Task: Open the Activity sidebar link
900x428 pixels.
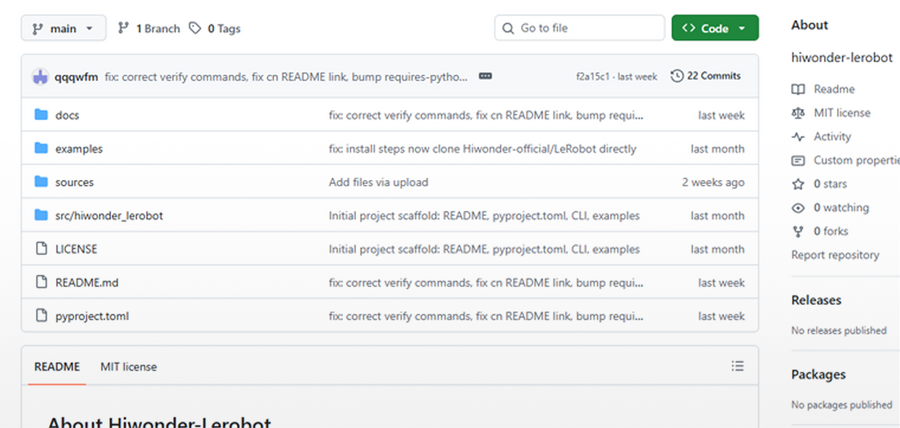Action: click(832, 137)
